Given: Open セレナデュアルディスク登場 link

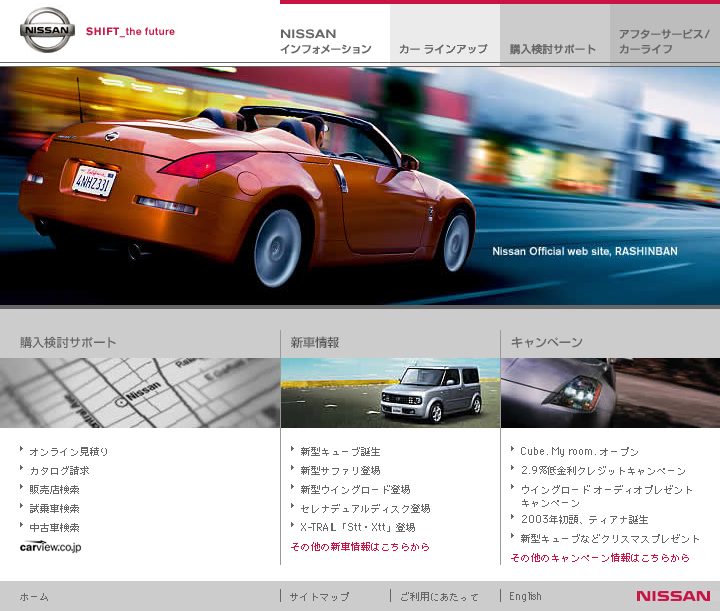Looking at the screenshot, I should point(365,508).
